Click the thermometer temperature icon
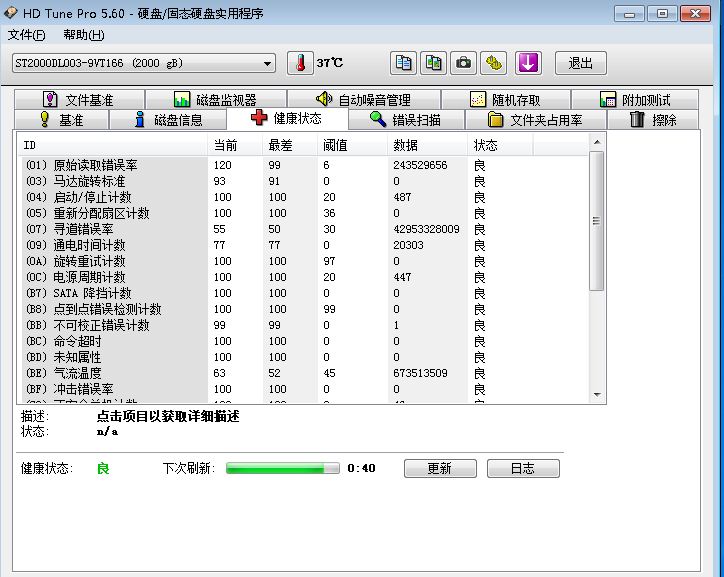The image size is (724, 577). [300, 63]
